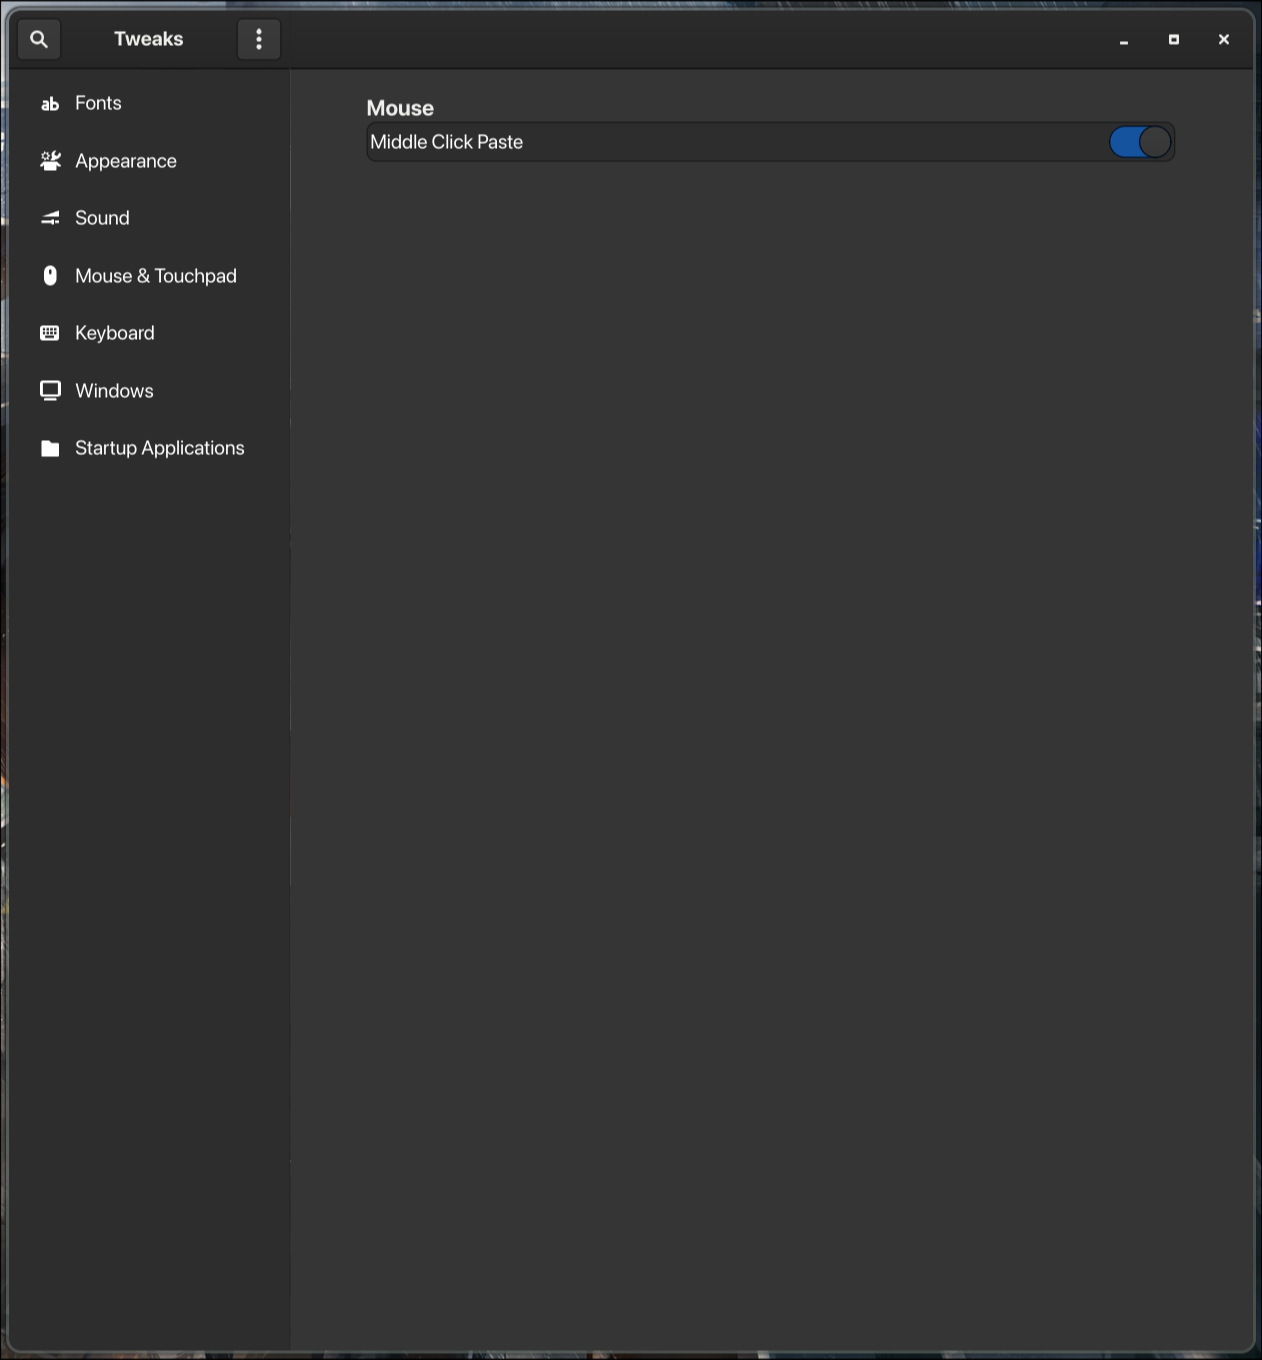Switch to the Keyboard settings page
1262x1360 pixels.
point(114,332)
